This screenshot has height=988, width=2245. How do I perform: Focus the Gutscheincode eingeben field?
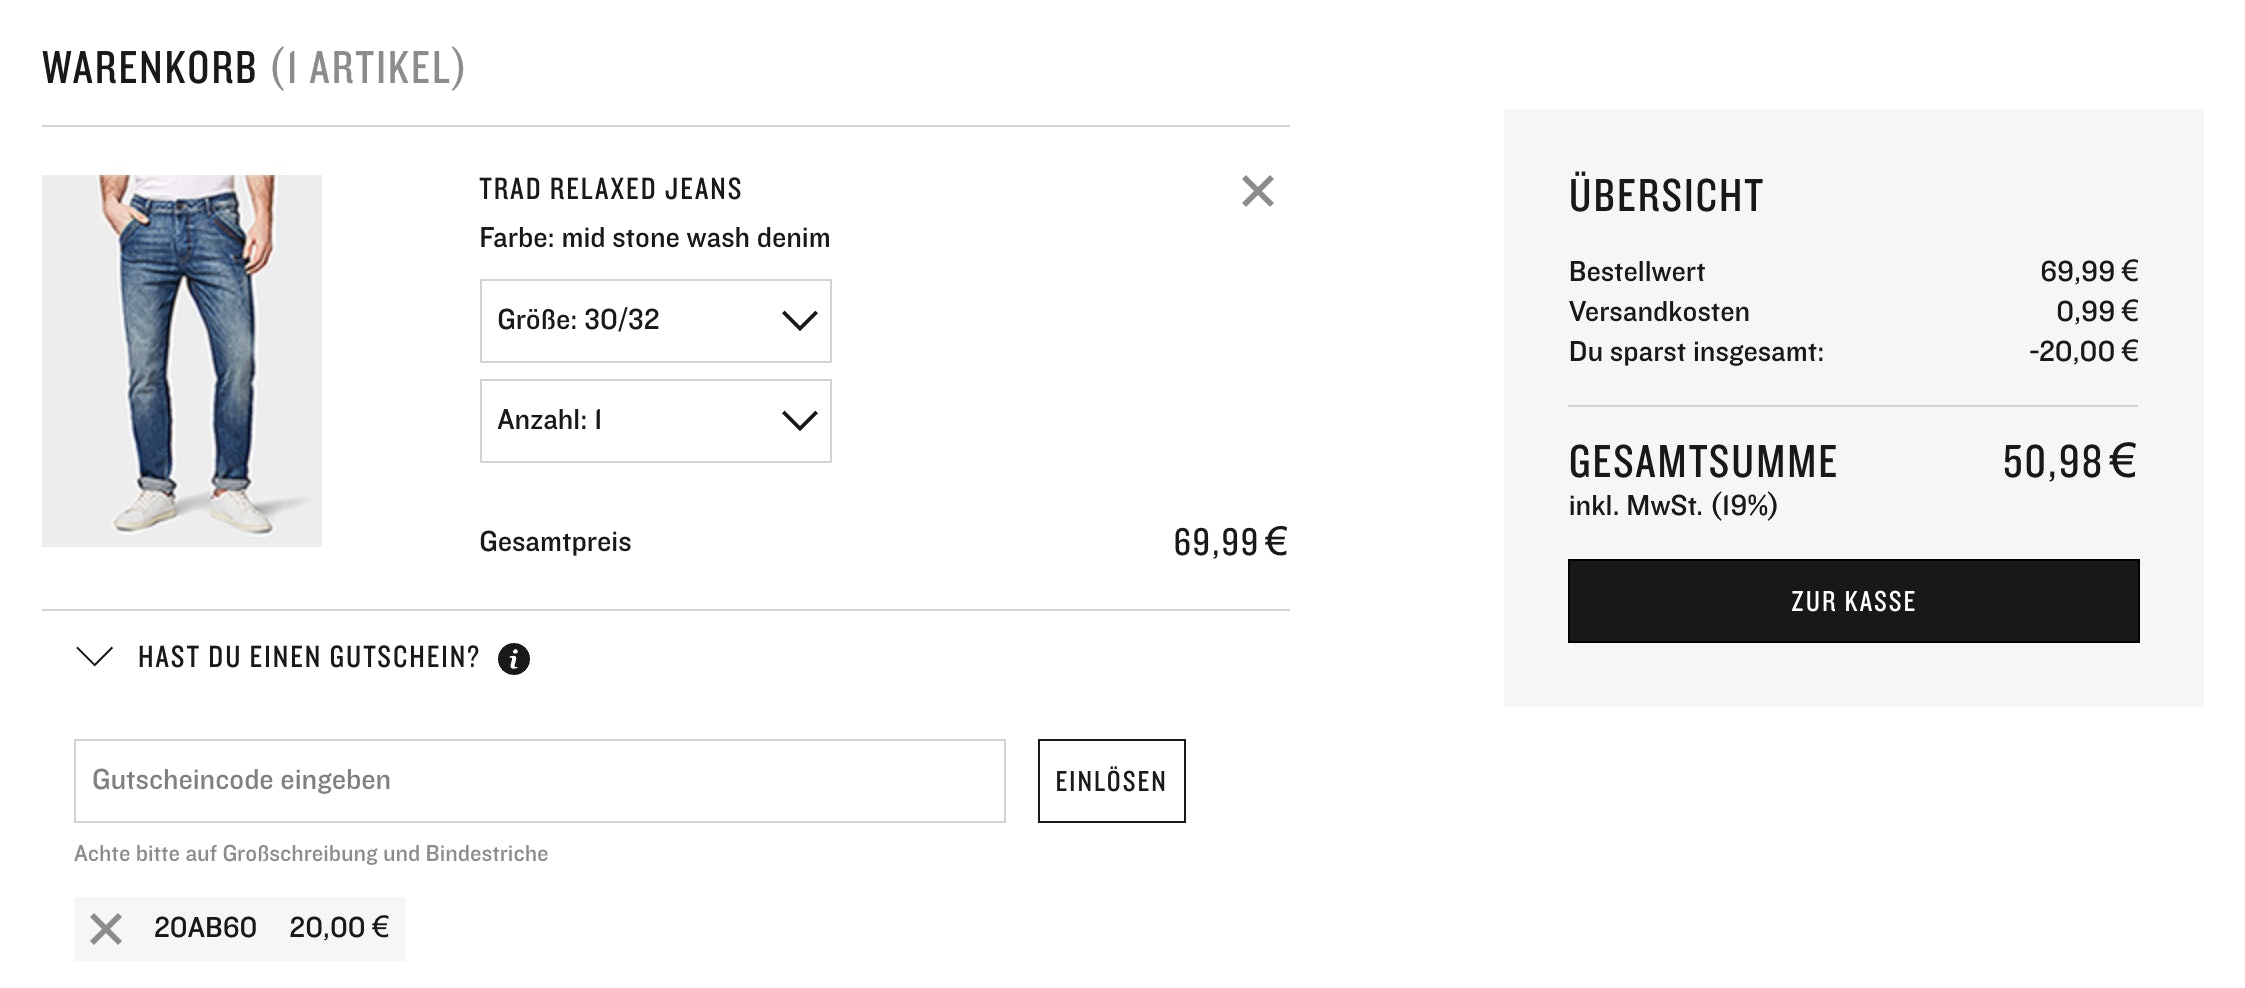coord(539,781)
